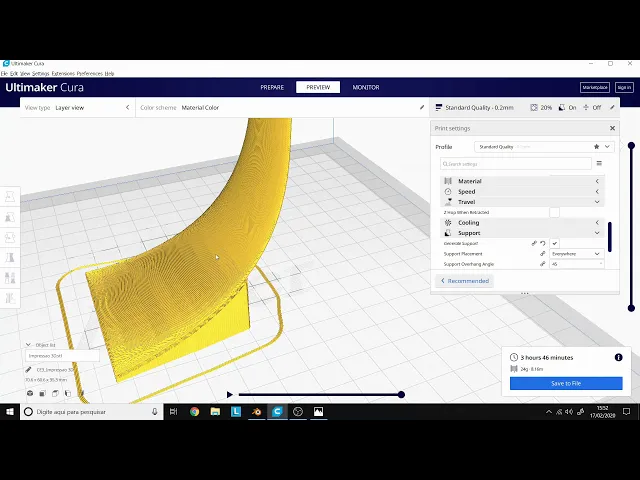Screen dimensions: 640x480
Task: Click the Material category icon
Action: (448, 181)
